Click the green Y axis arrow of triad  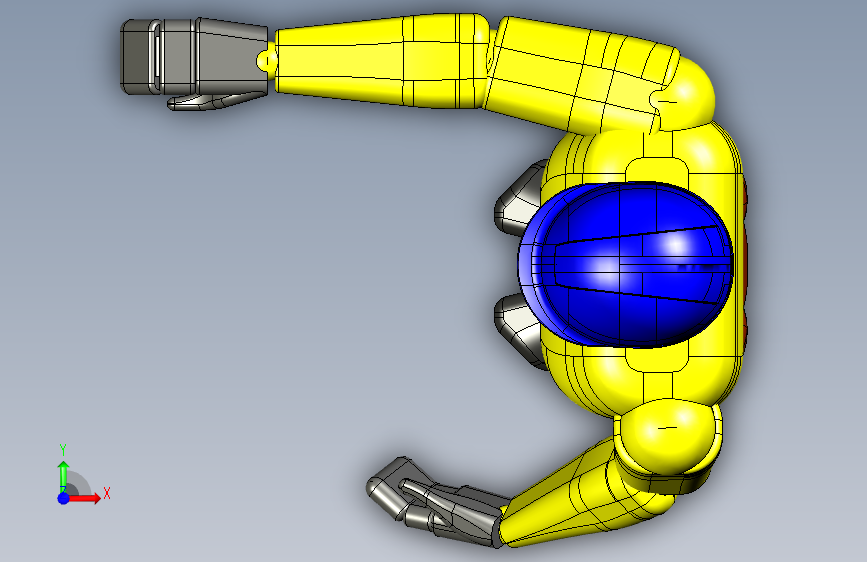coord(63,477)
